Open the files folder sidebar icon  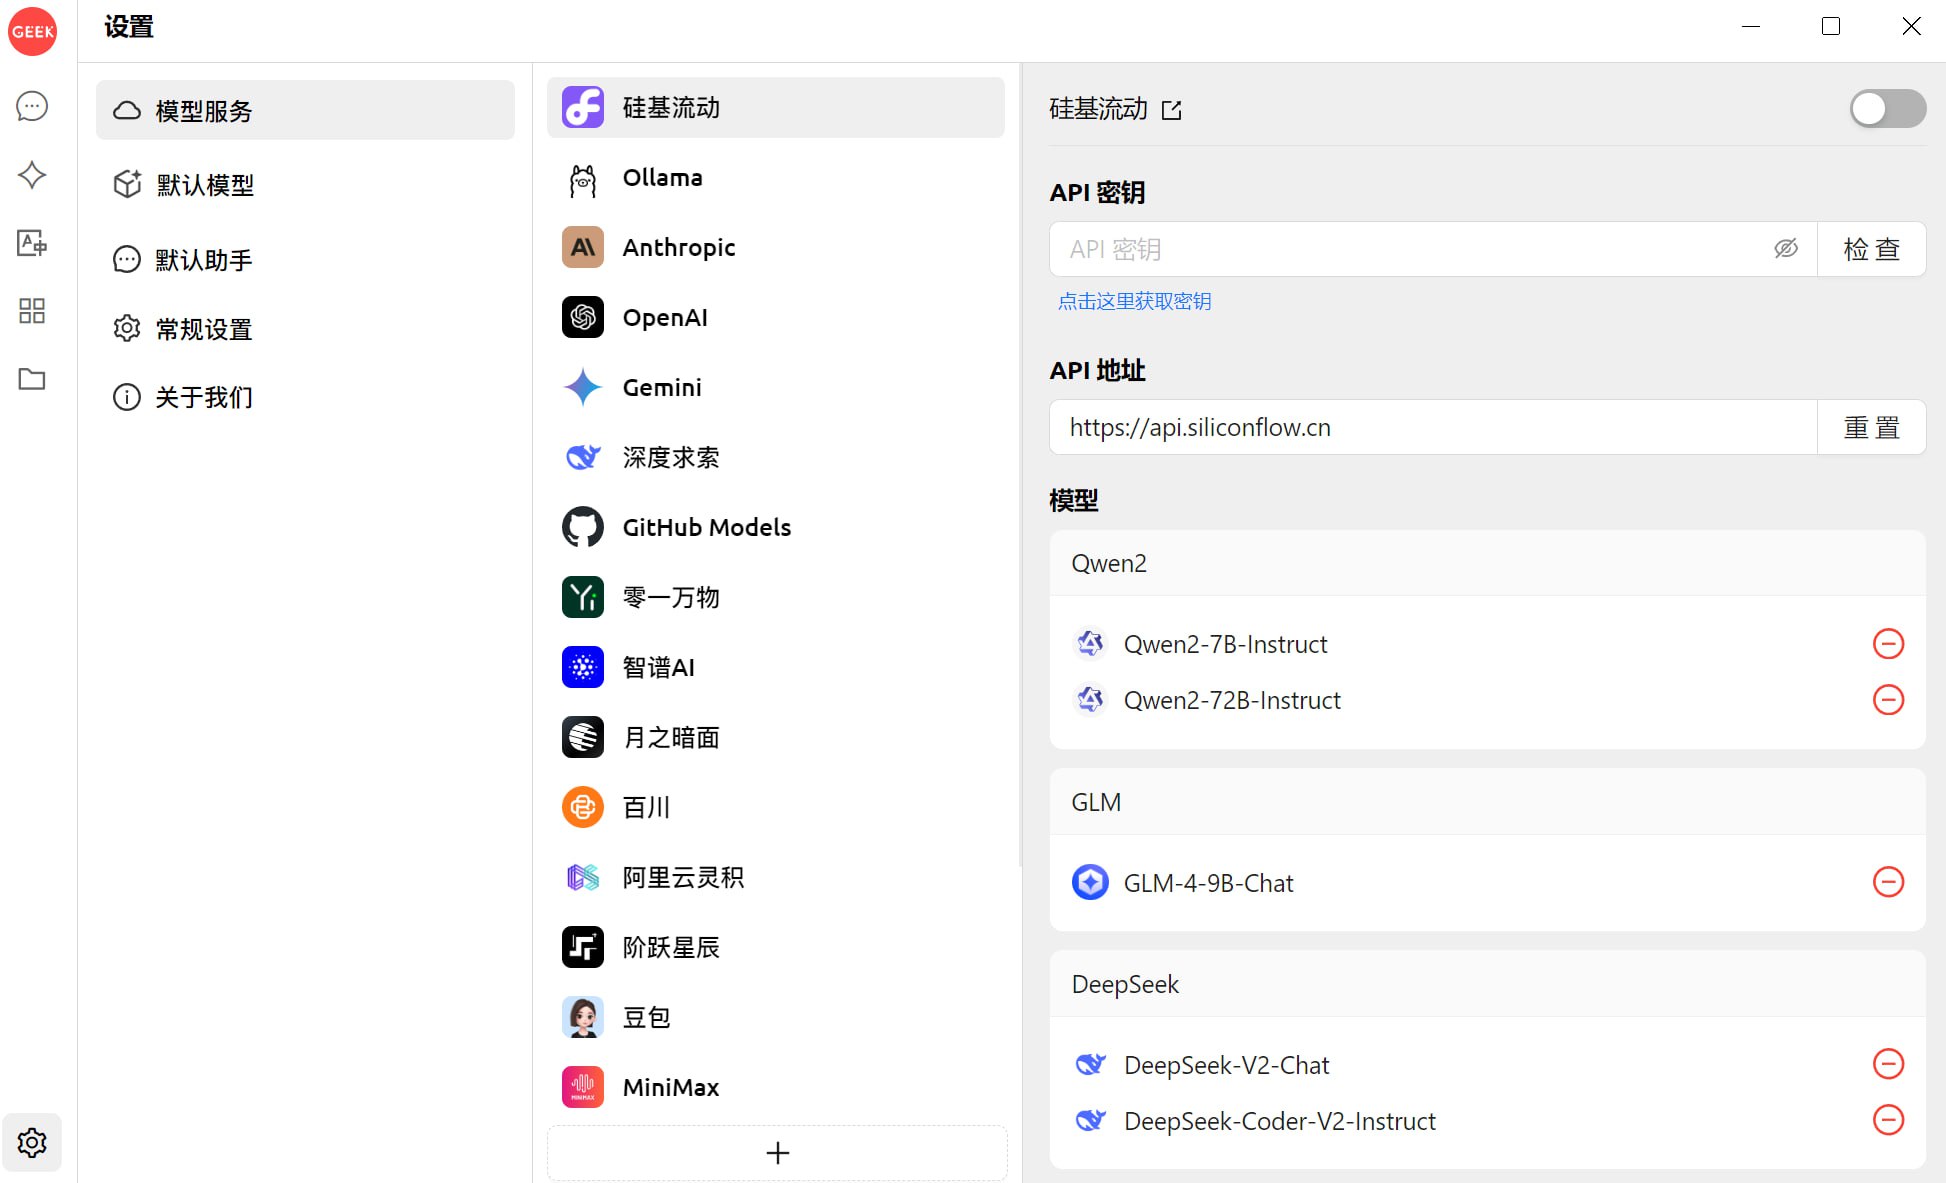click(x=32, y=379)
